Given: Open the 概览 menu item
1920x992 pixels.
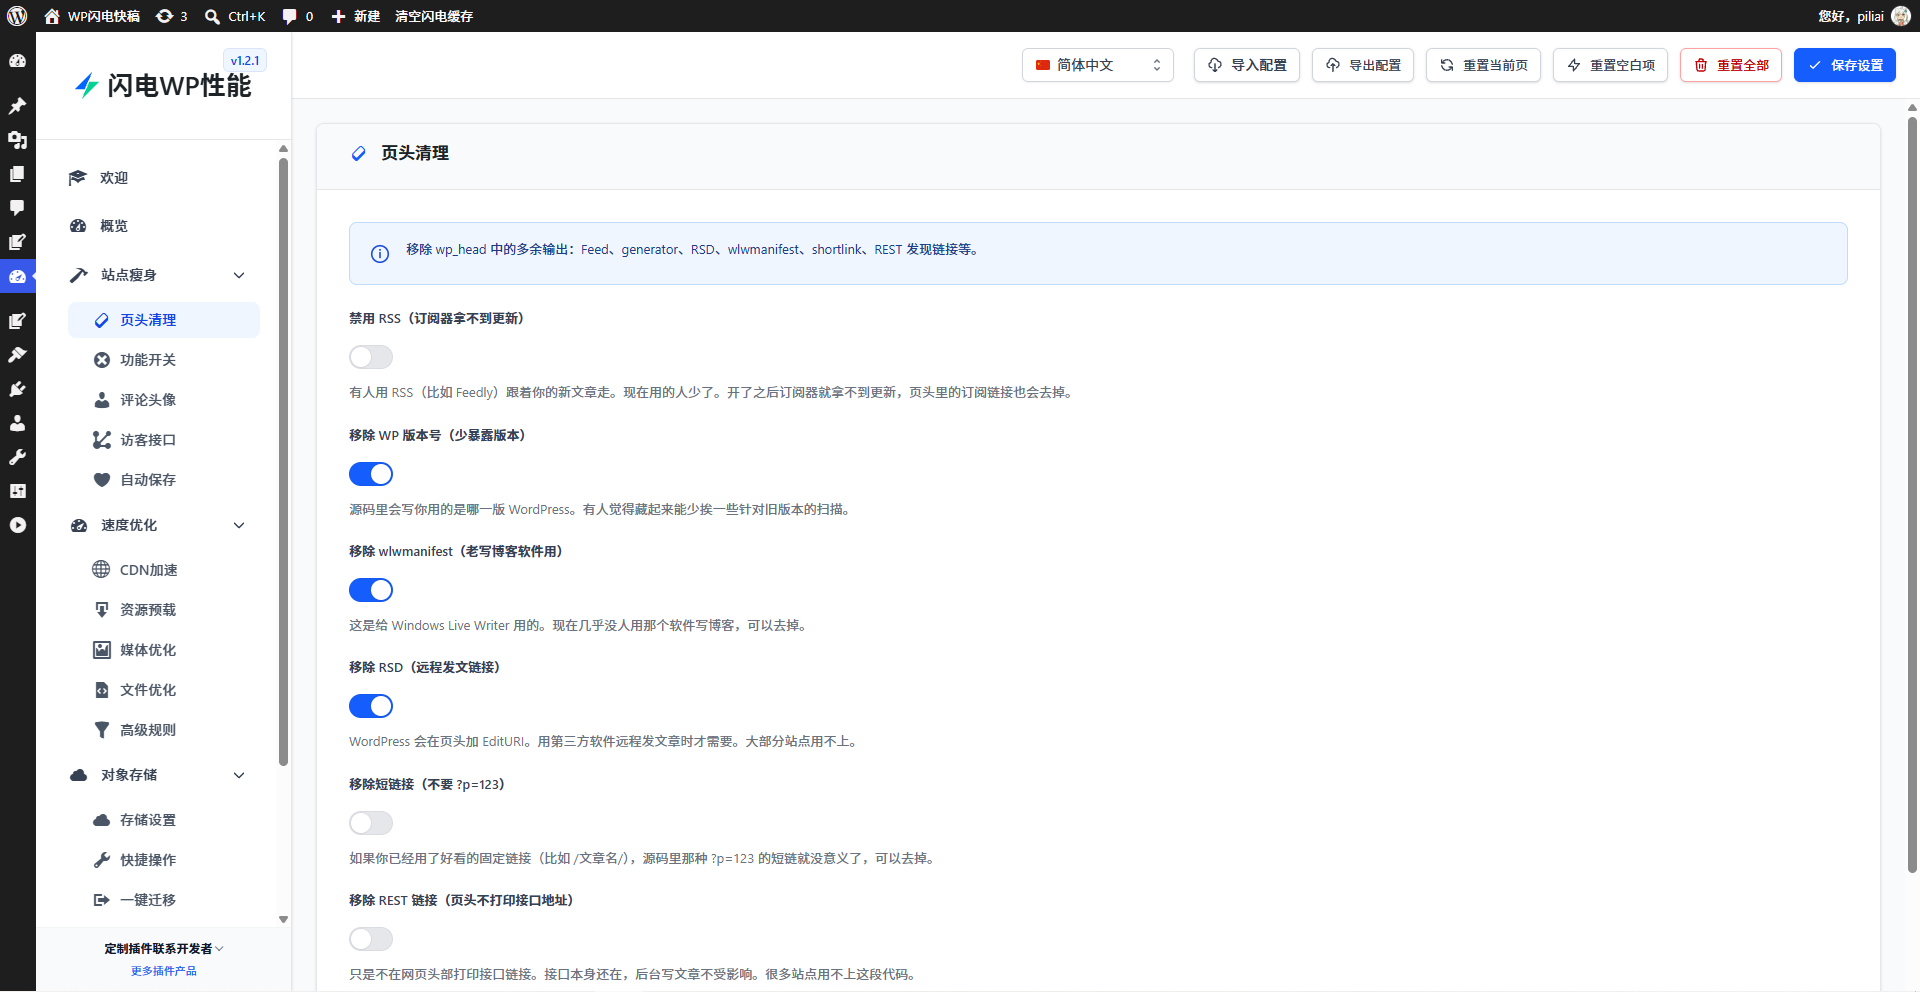Looking at the screenshot, I should click(x=163, y=226).
